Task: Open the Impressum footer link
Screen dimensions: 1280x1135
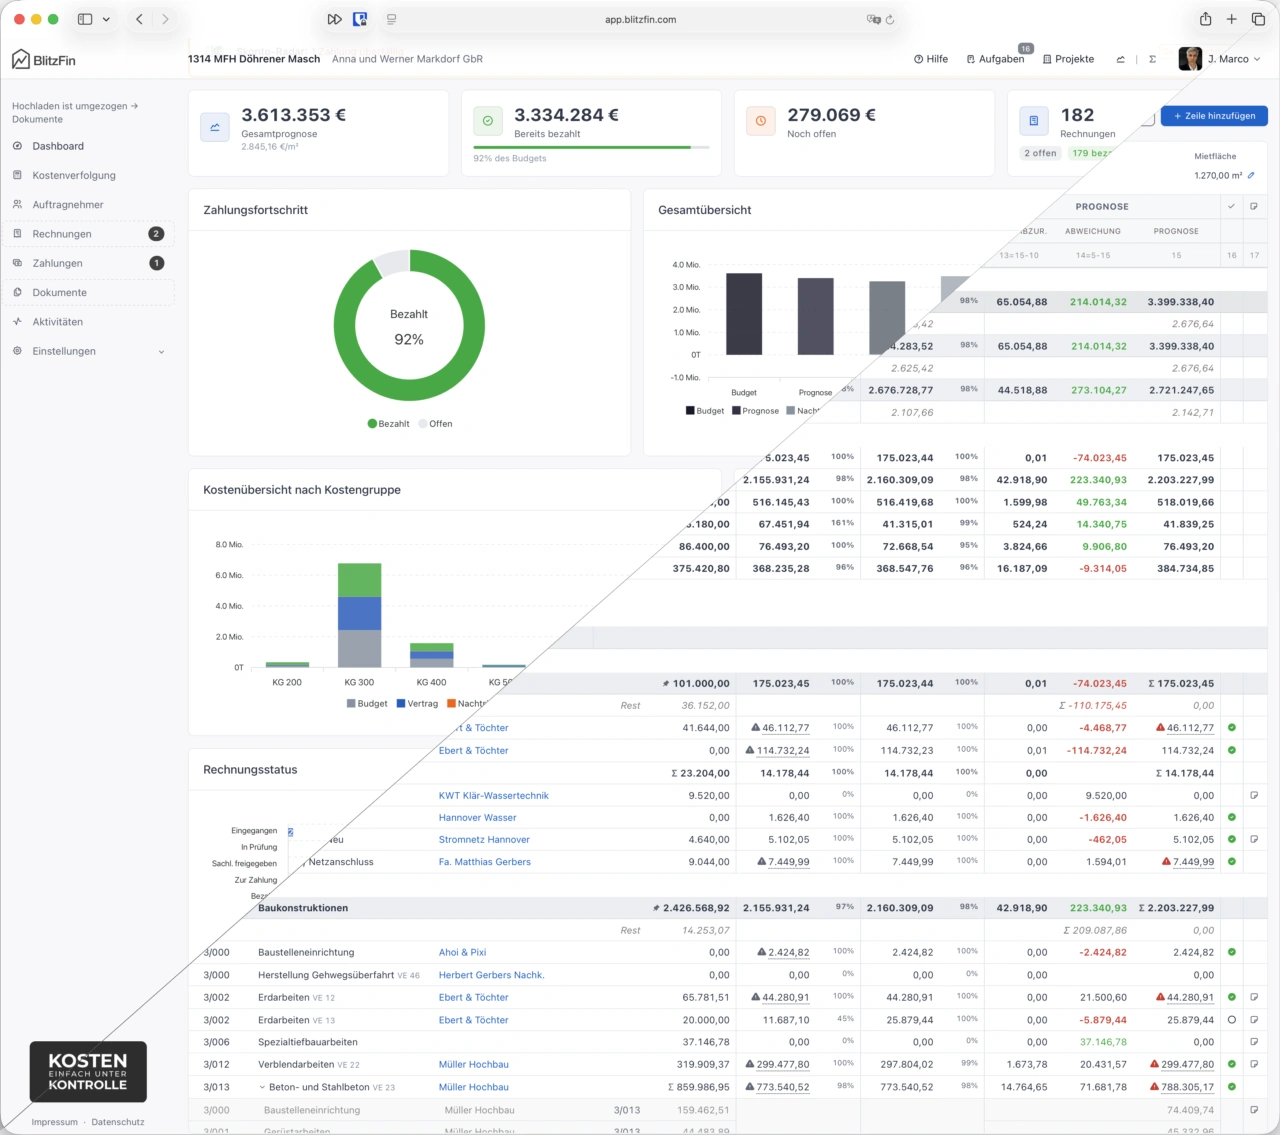Action: pos(54,1122)
